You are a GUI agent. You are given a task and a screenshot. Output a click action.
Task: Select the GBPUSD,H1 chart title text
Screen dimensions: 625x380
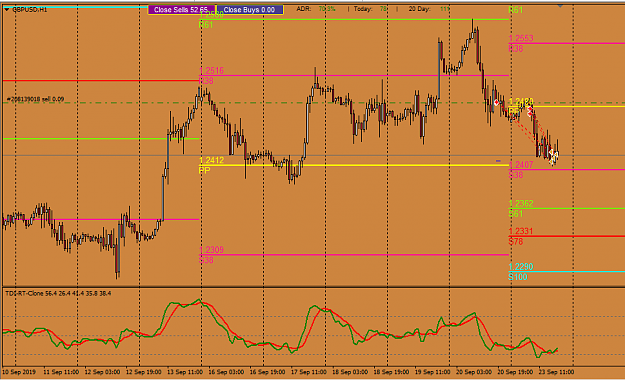(29, 10)
